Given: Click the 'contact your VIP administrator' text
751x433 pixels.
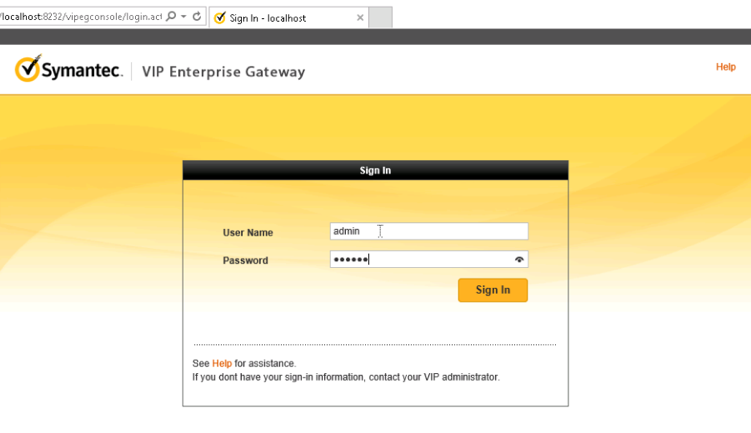Looking at the screenshot, I should (434, 377).
